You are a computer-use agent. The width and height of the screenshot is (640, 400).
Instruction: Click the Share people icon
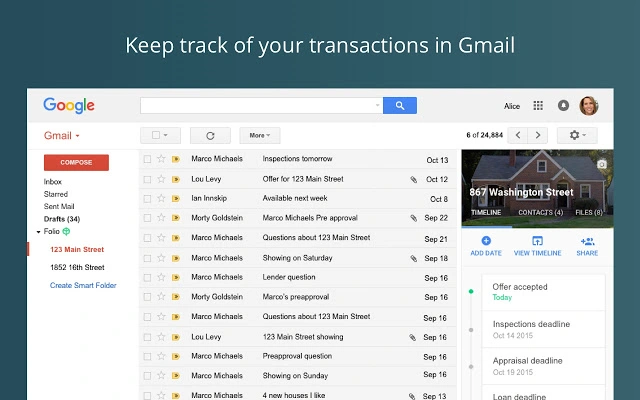pyautogui.click(x=587, y=241)
